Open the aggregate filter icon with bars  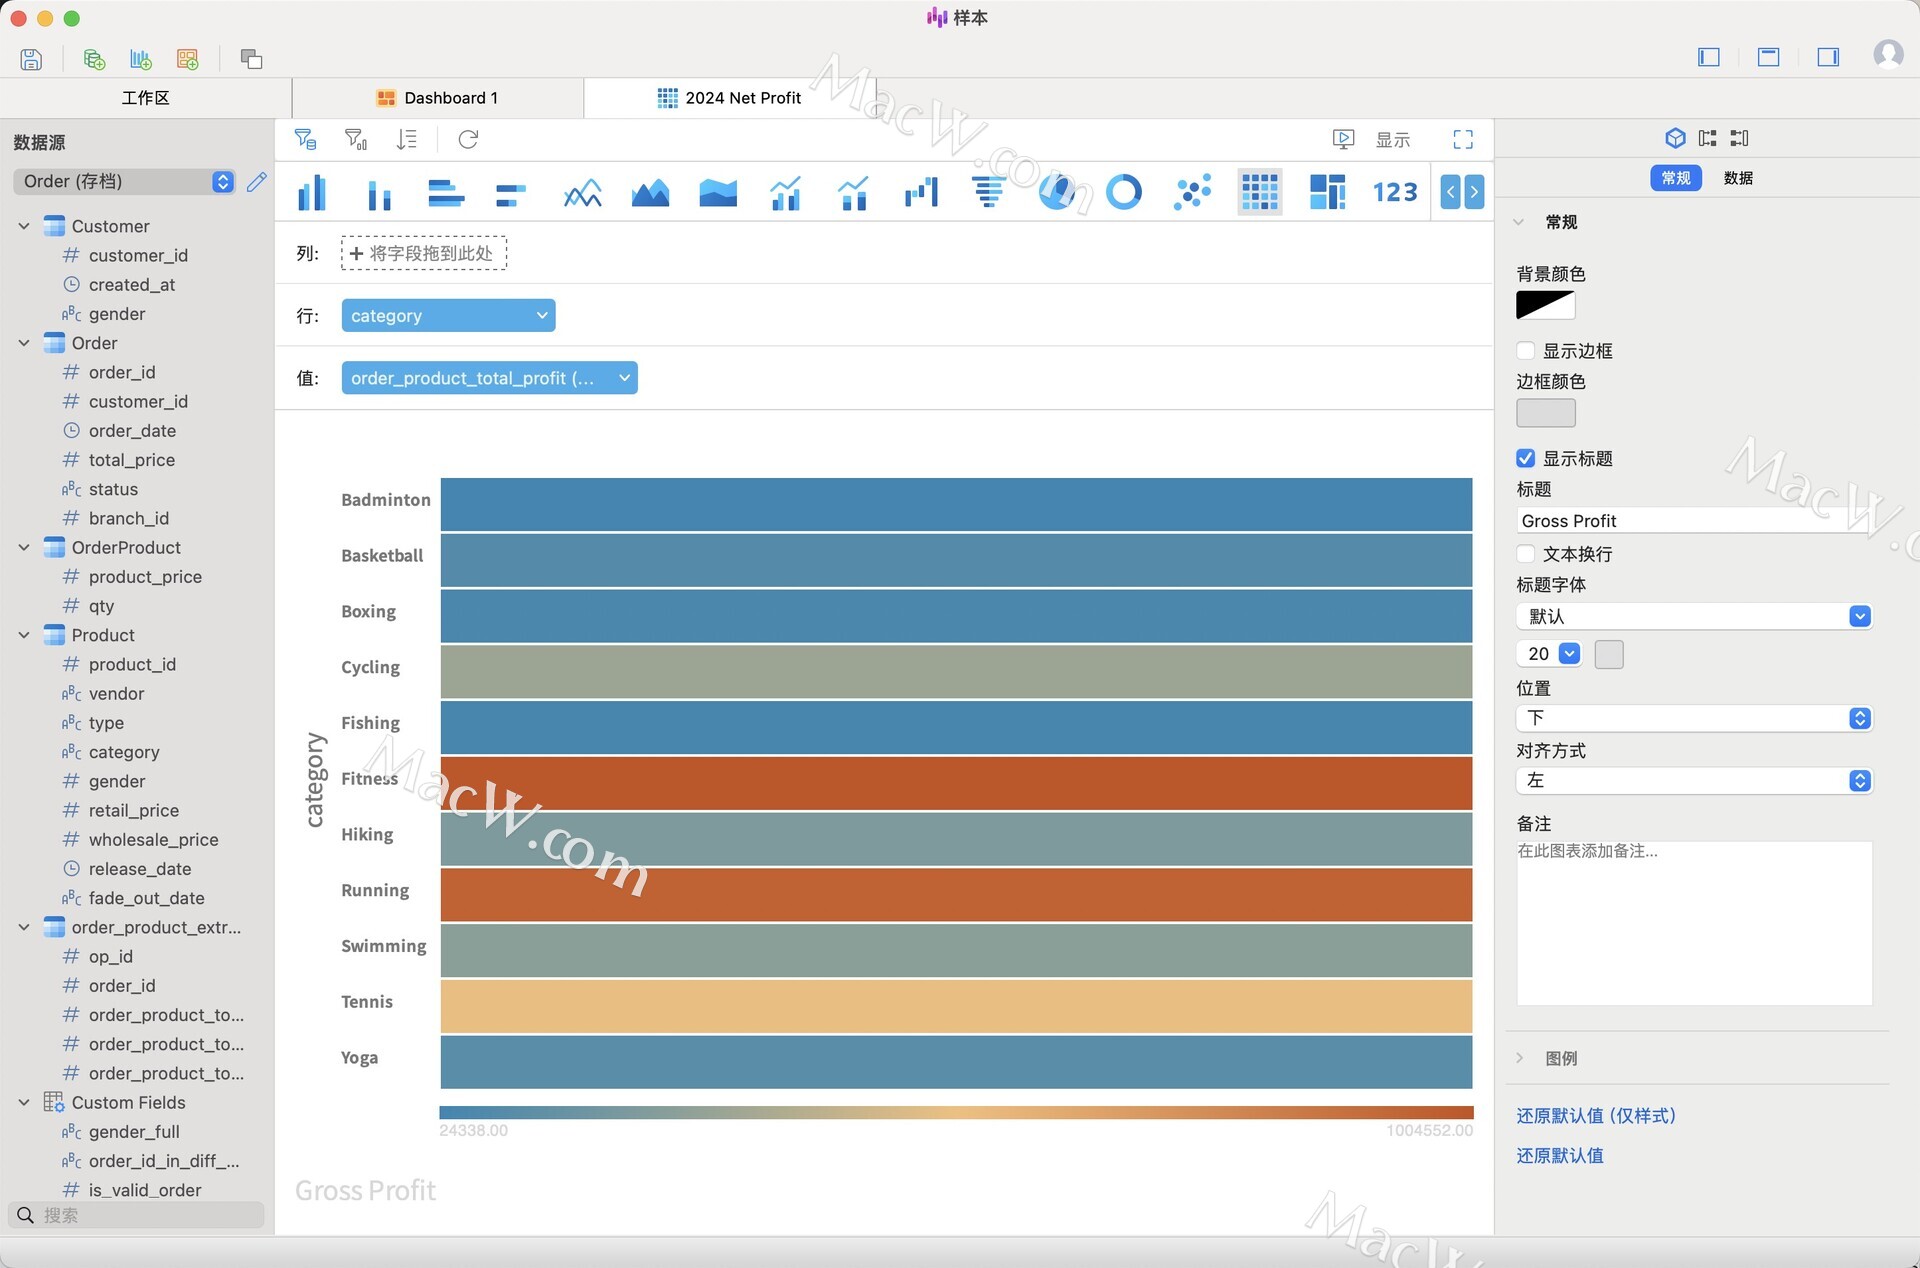[356, 139]
